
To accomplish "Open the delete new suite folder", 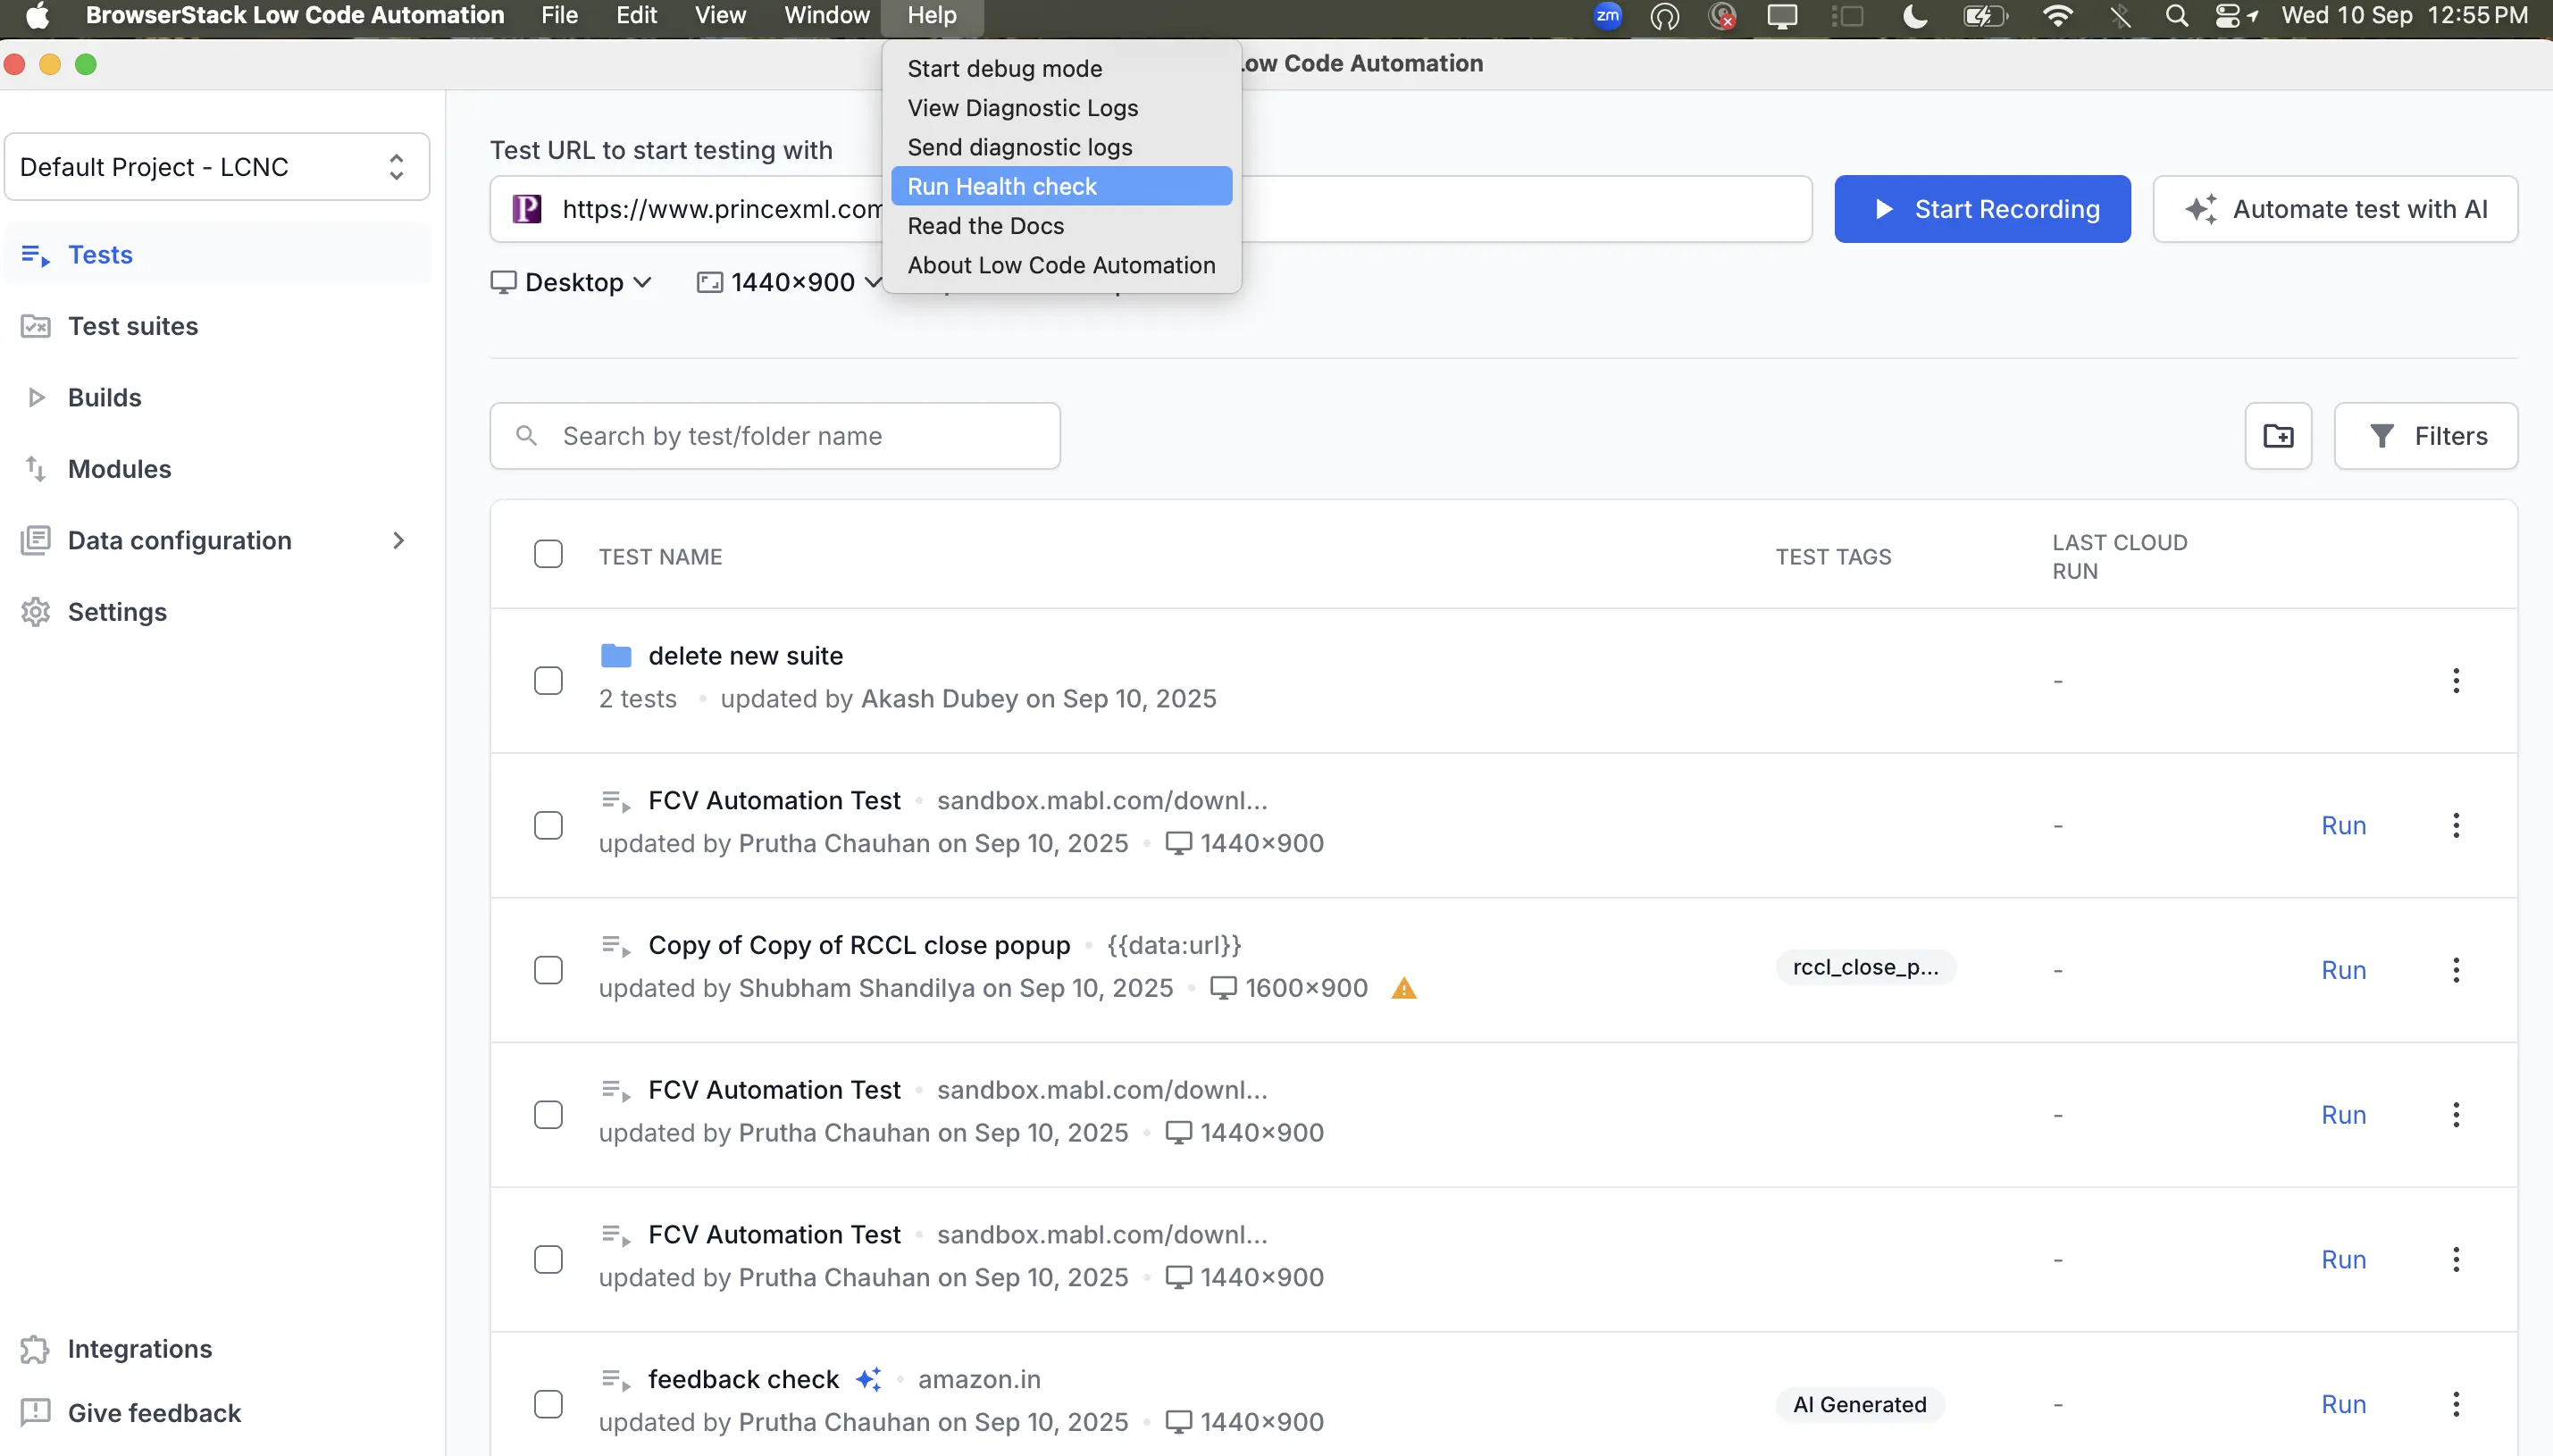I will (x=745, y=655).
